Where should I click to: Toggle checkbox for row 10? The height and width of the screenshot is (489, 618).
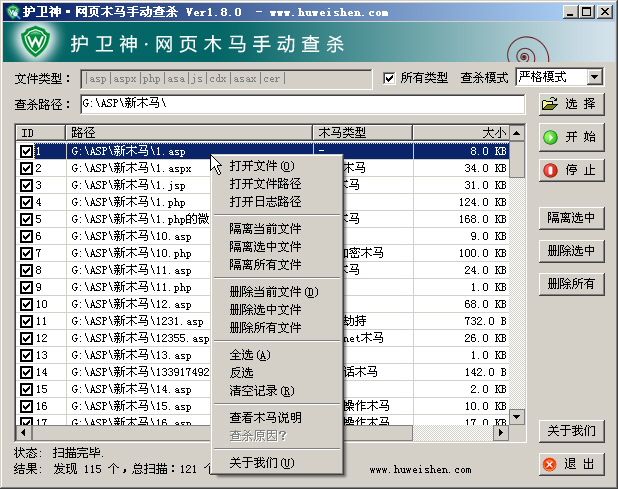(x=26, y=304)
